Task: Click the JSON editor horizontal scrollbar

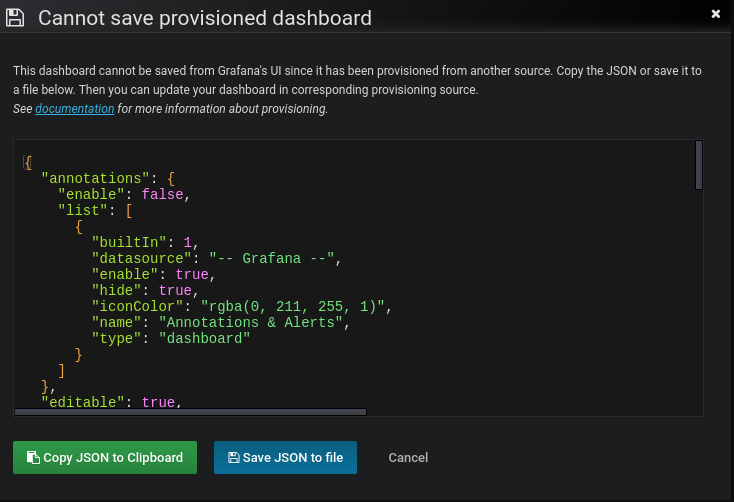Action: click(x=190, y=410)
